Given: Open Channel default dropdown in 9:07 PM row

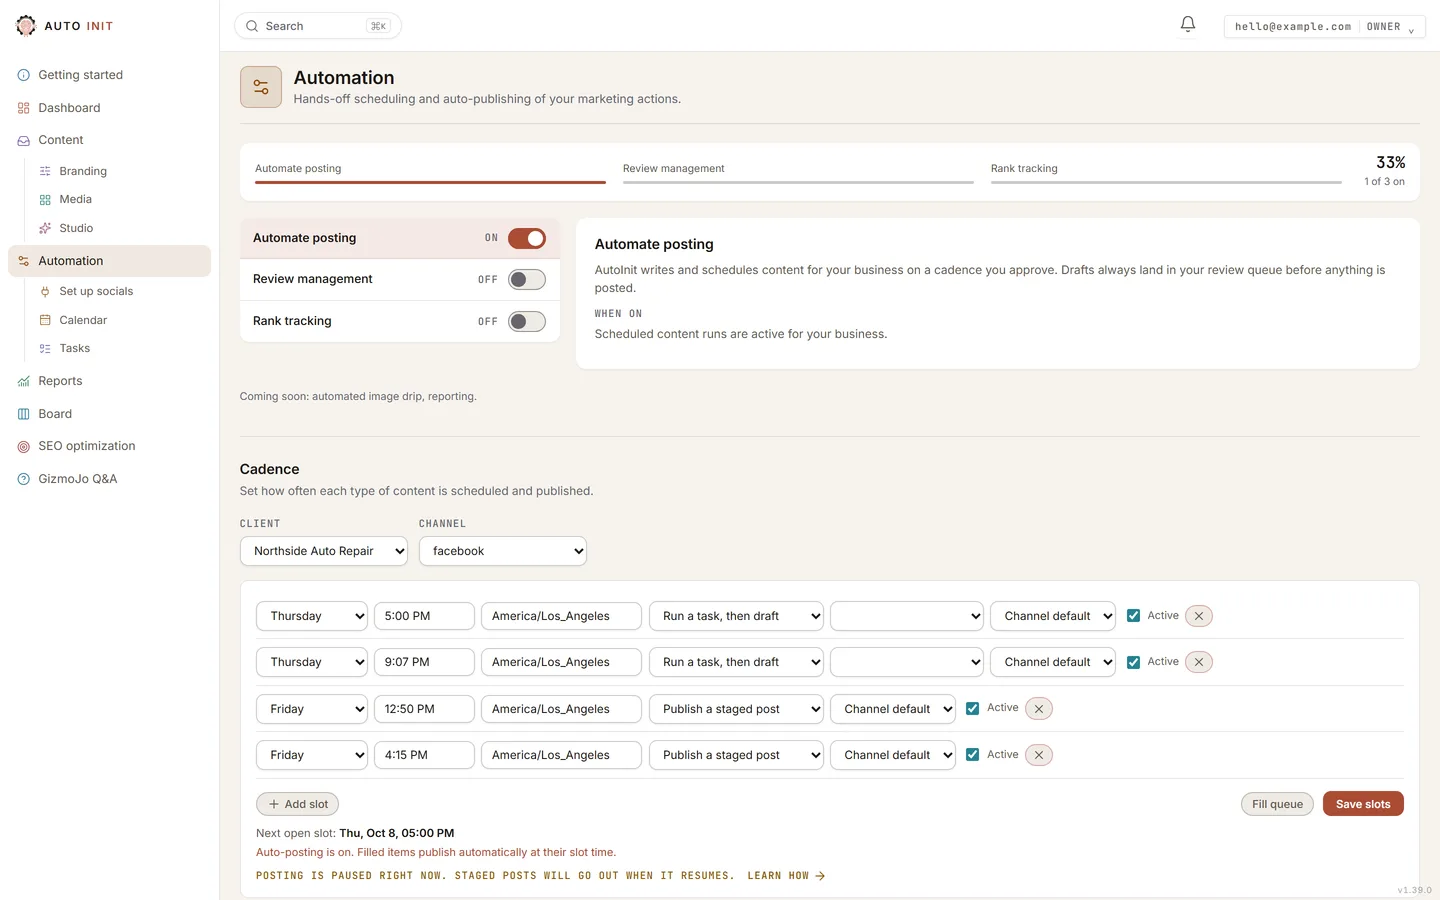Looking at the screenshot, I should coord(1053,662).
